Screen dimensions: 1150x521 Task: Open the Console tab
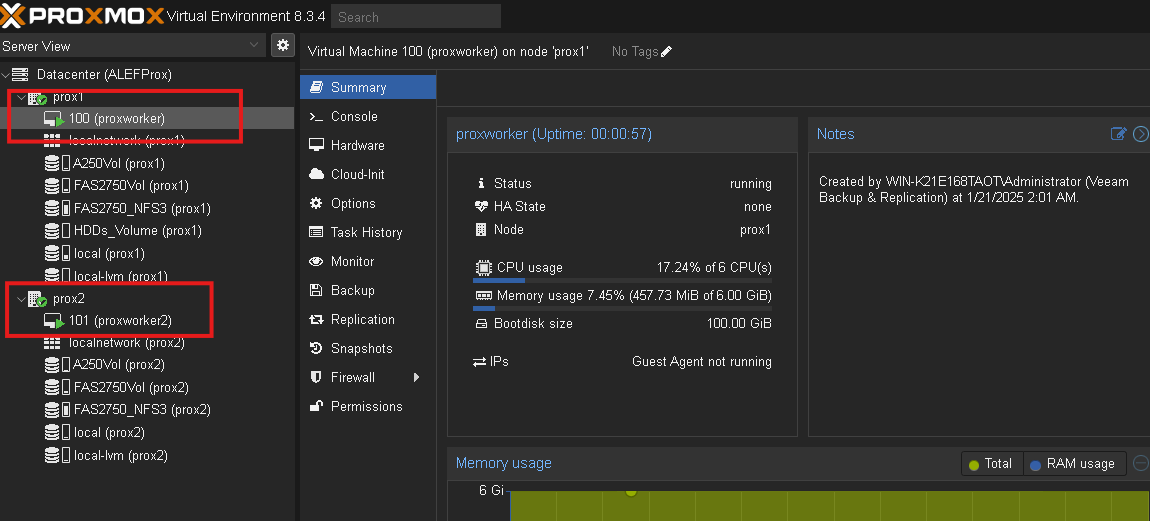368,116
